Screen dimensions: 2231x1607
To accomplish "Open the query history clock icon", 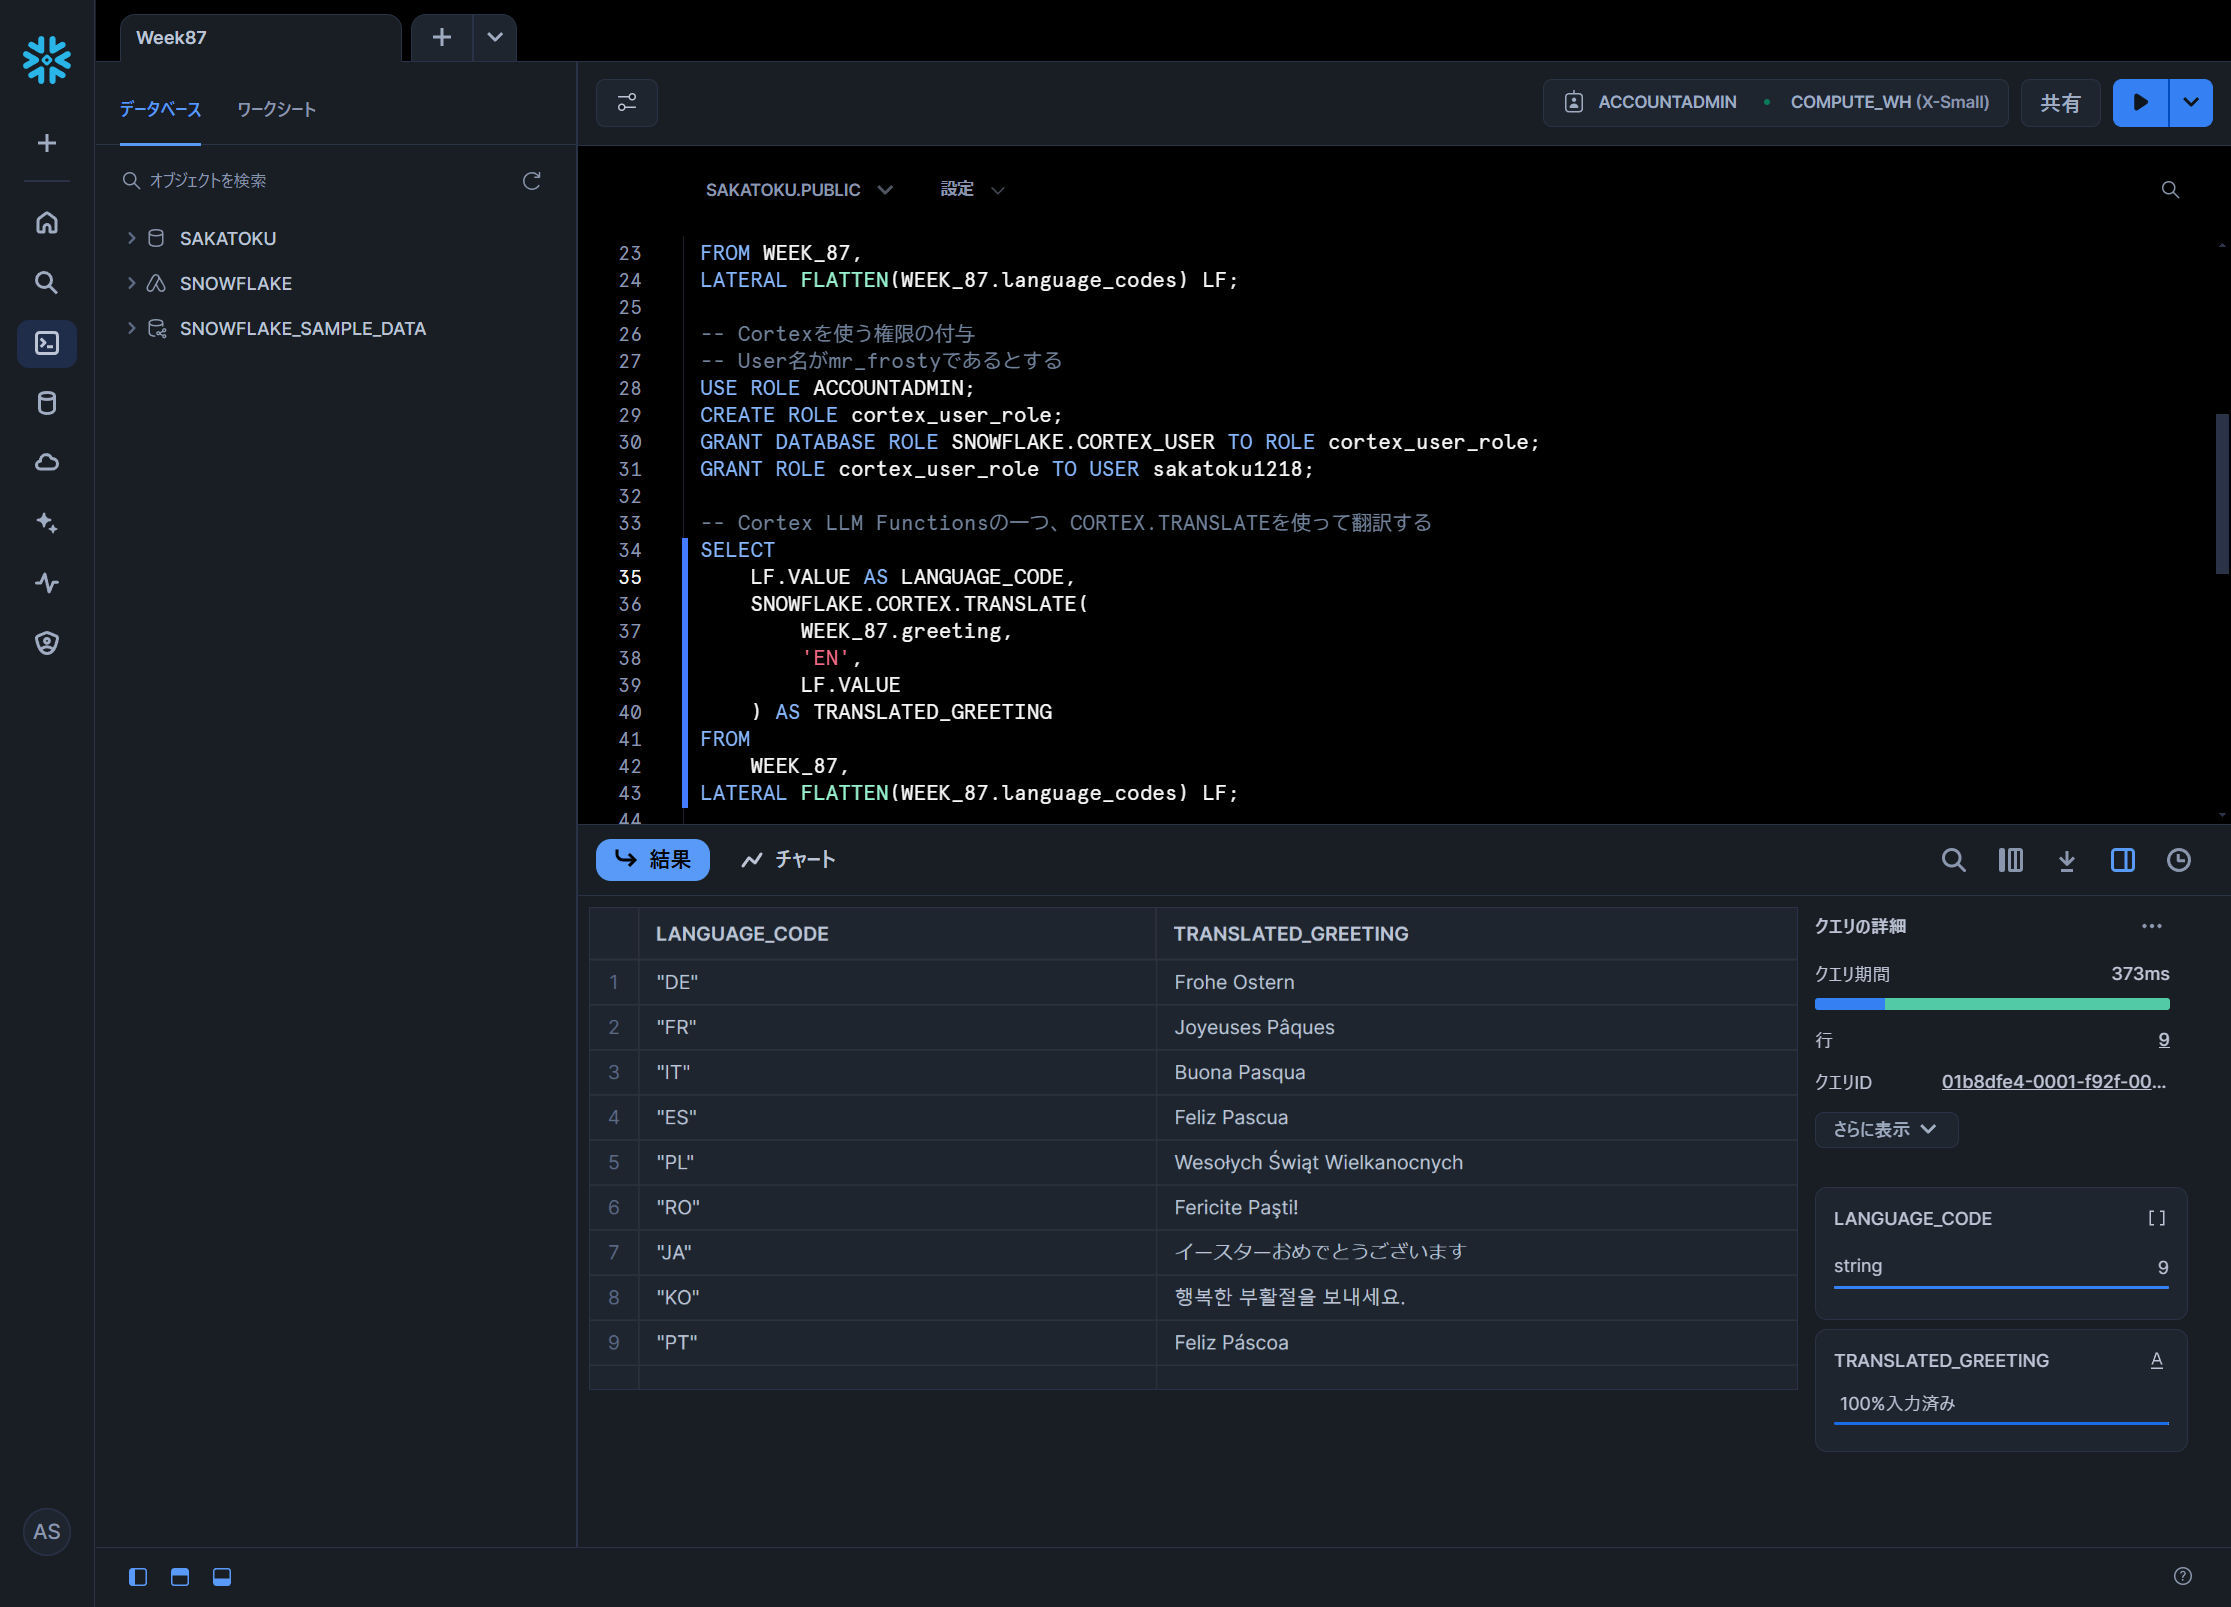I will 2178,860.
